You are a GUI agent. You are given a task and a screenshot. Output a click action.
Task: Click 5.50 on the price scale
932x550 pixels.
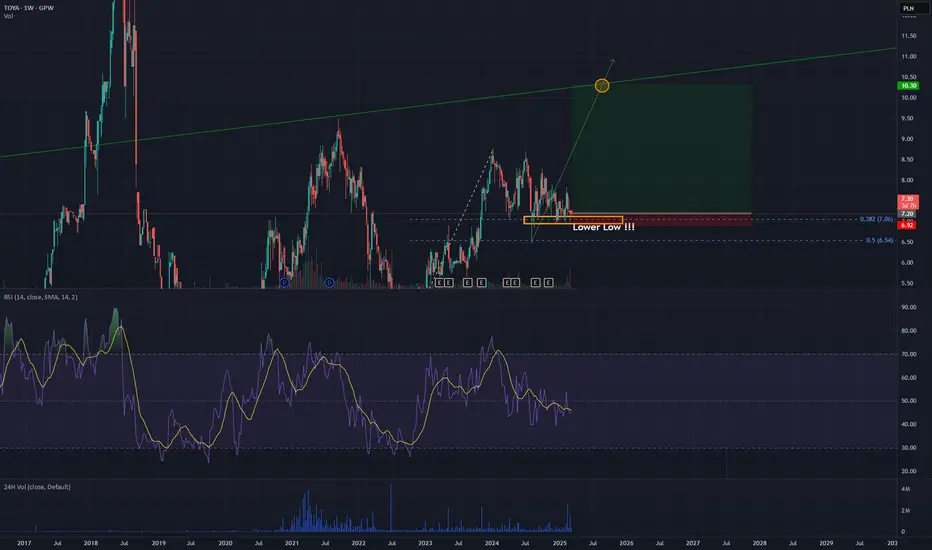click(x=907, y=283)
